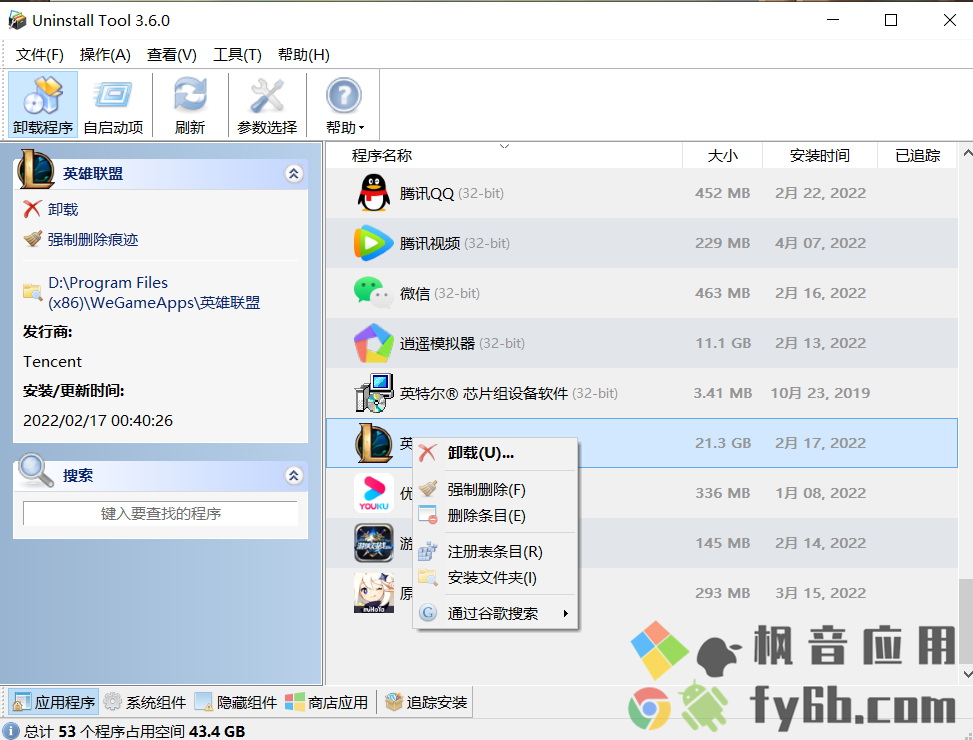Click the 卸载 link in the sidebar
The height and width of the screenshot is (740, 973).
click(x=63, y=210)
